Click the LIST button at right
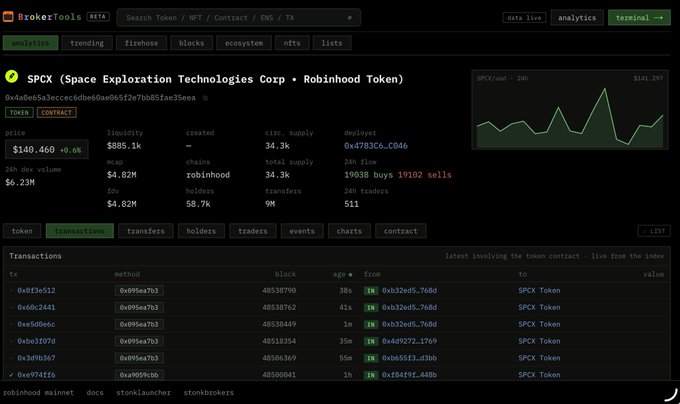Screen dimensions: 680x404 pyautogui.click(x=654, y=231)
